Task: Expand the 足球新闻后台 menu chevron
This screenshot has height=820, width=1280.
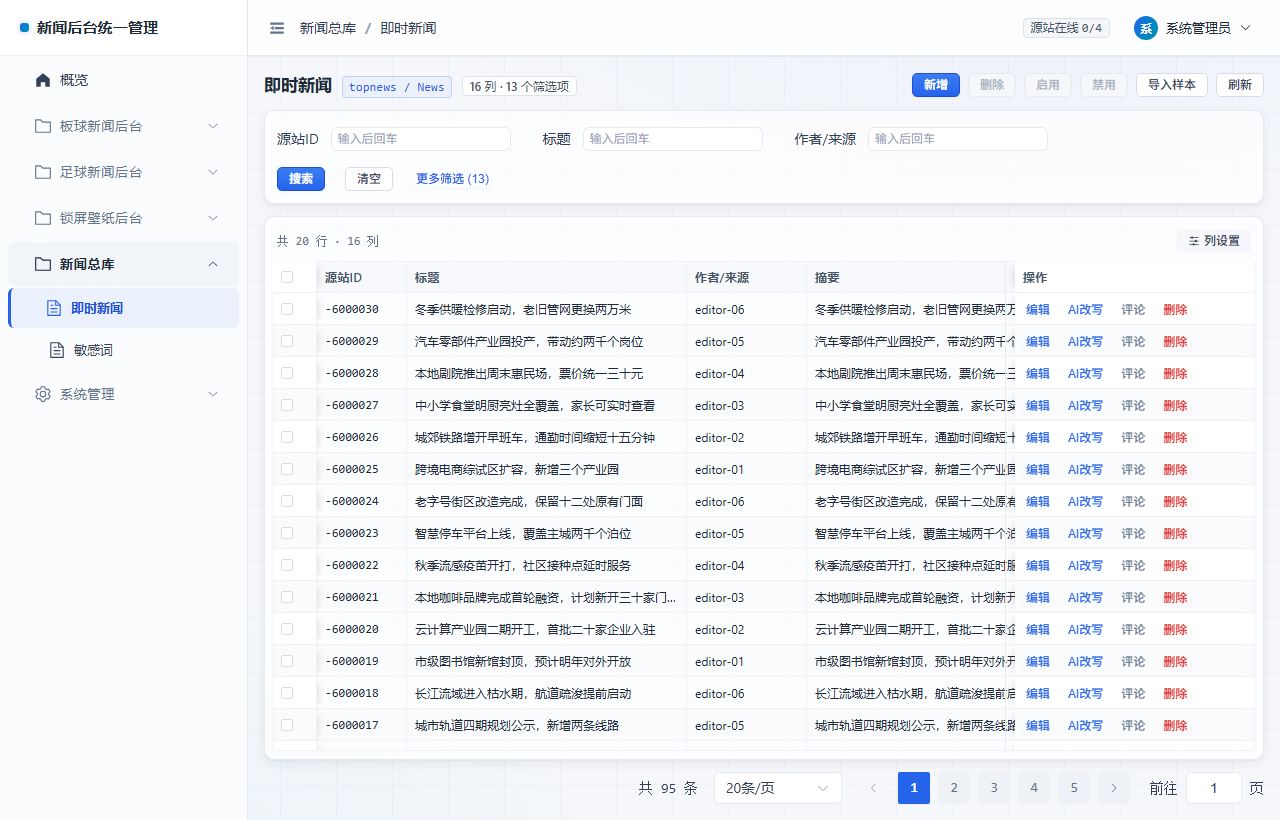Action: click(213, 172)
